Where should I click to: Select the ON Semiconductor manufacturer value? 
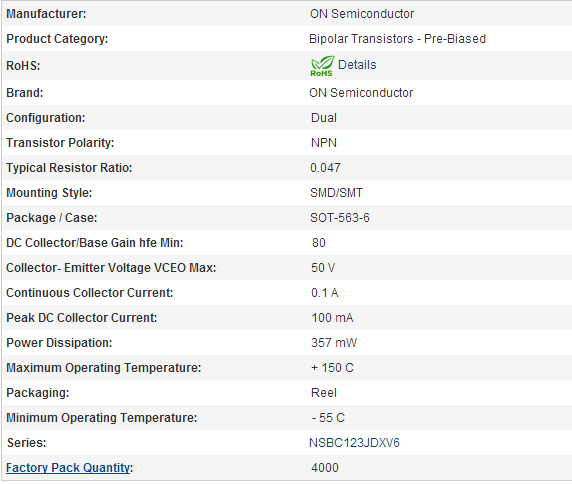pyautogui.click(x=362, y=14)
